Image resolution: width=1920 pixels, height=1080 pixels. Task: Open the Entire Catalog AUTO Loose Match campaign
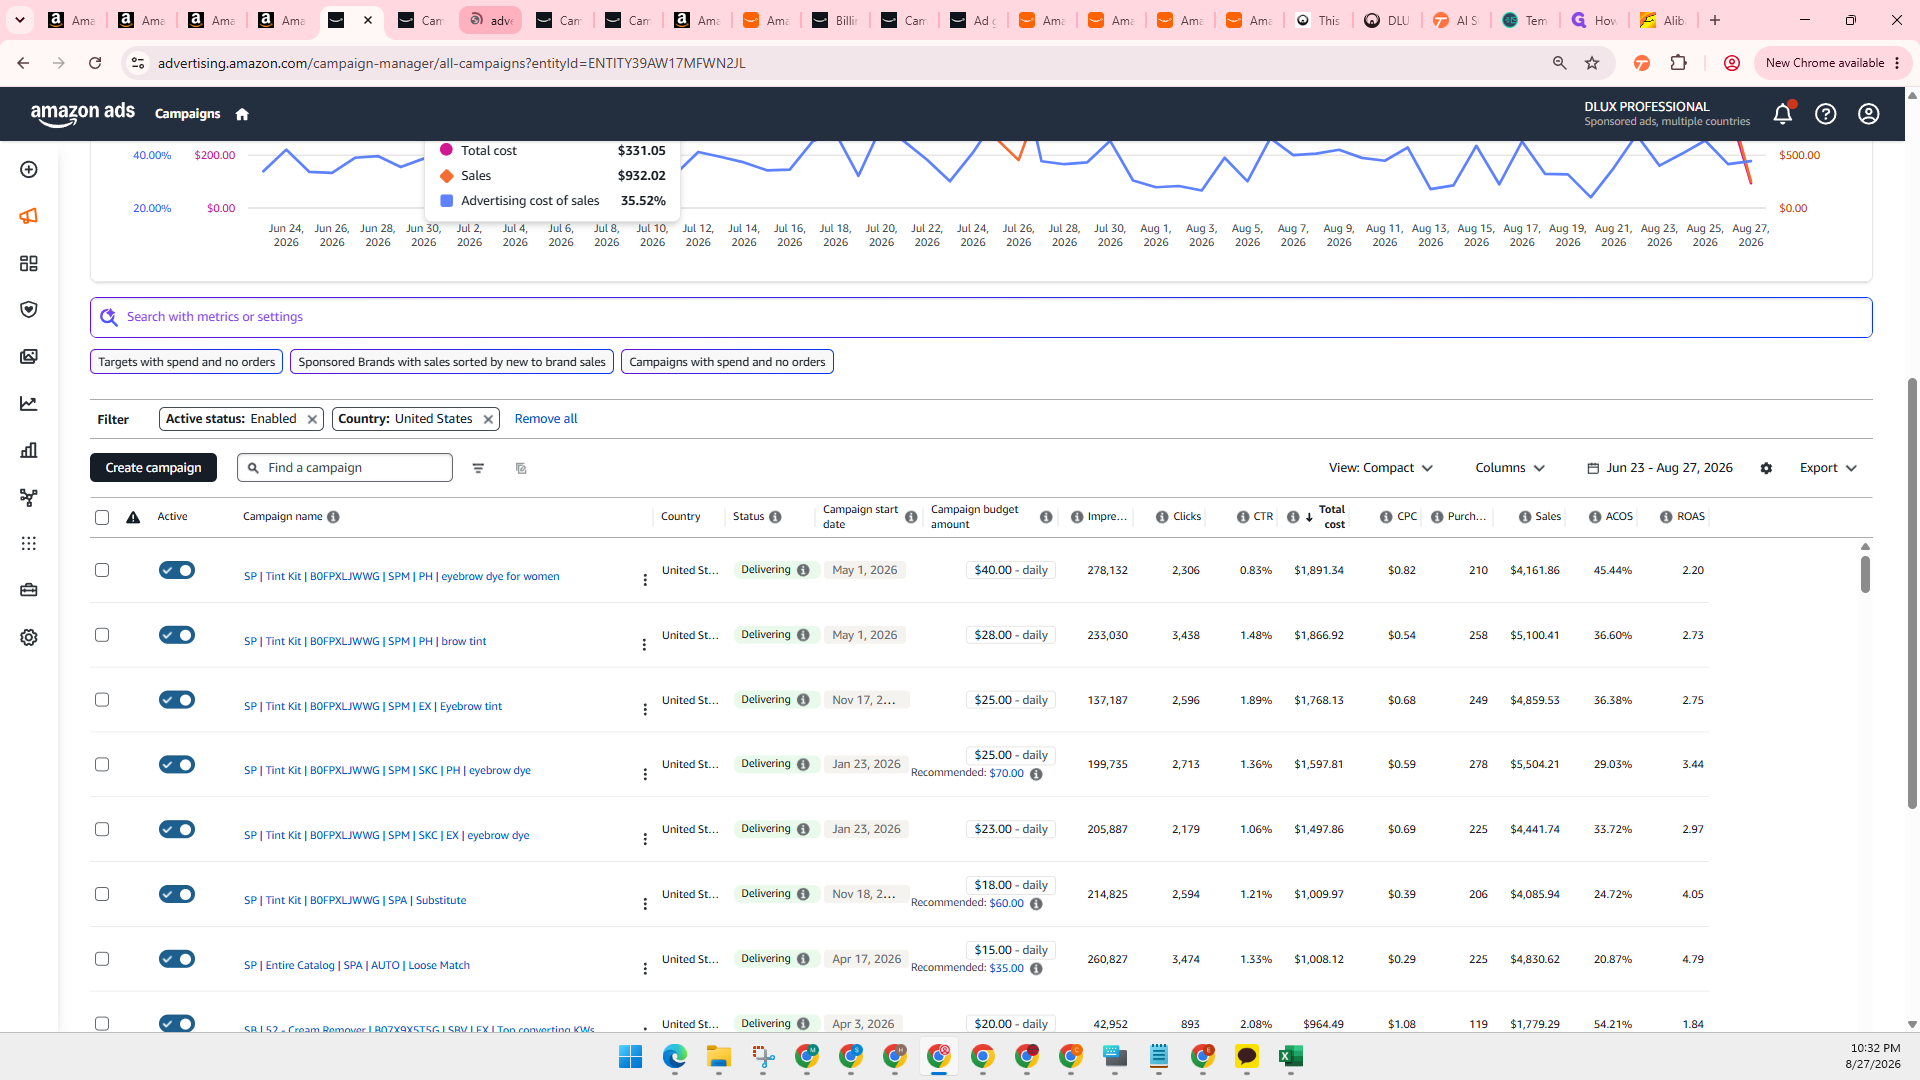(x=357, y=965)
